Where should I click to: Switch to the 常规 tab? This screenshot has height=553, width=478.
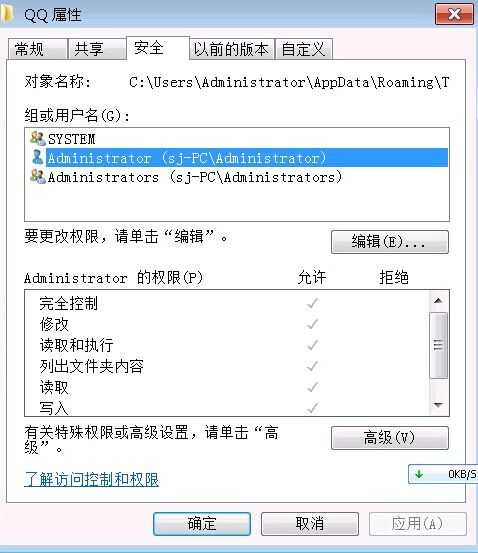(37, 49)
